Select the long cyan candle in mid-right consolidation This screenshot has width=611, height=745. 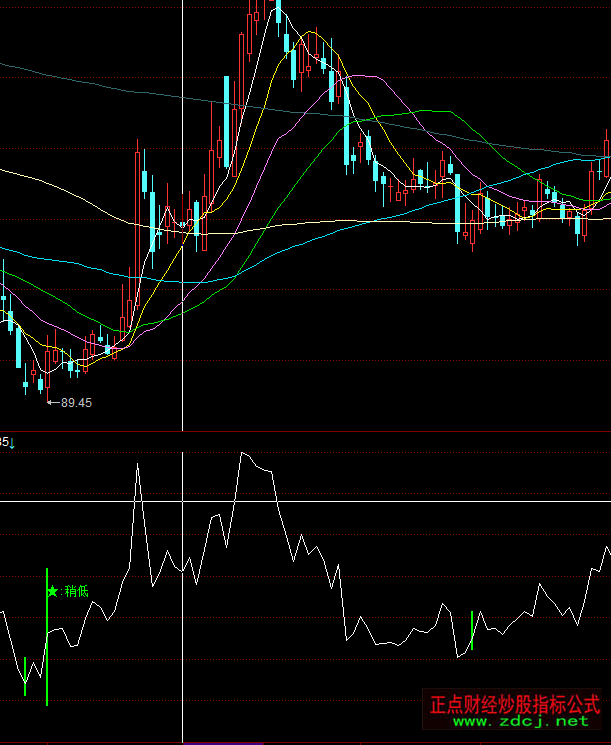point(457,205)
